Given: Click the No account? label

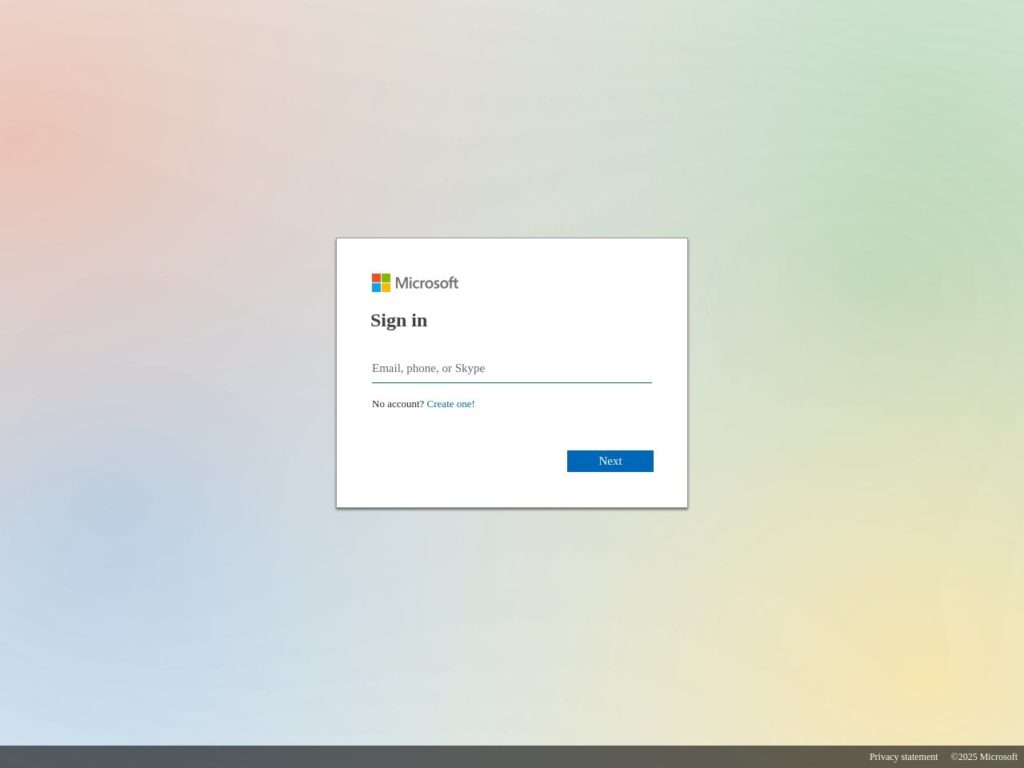Looking at the screenshot, I should (397, 403).
